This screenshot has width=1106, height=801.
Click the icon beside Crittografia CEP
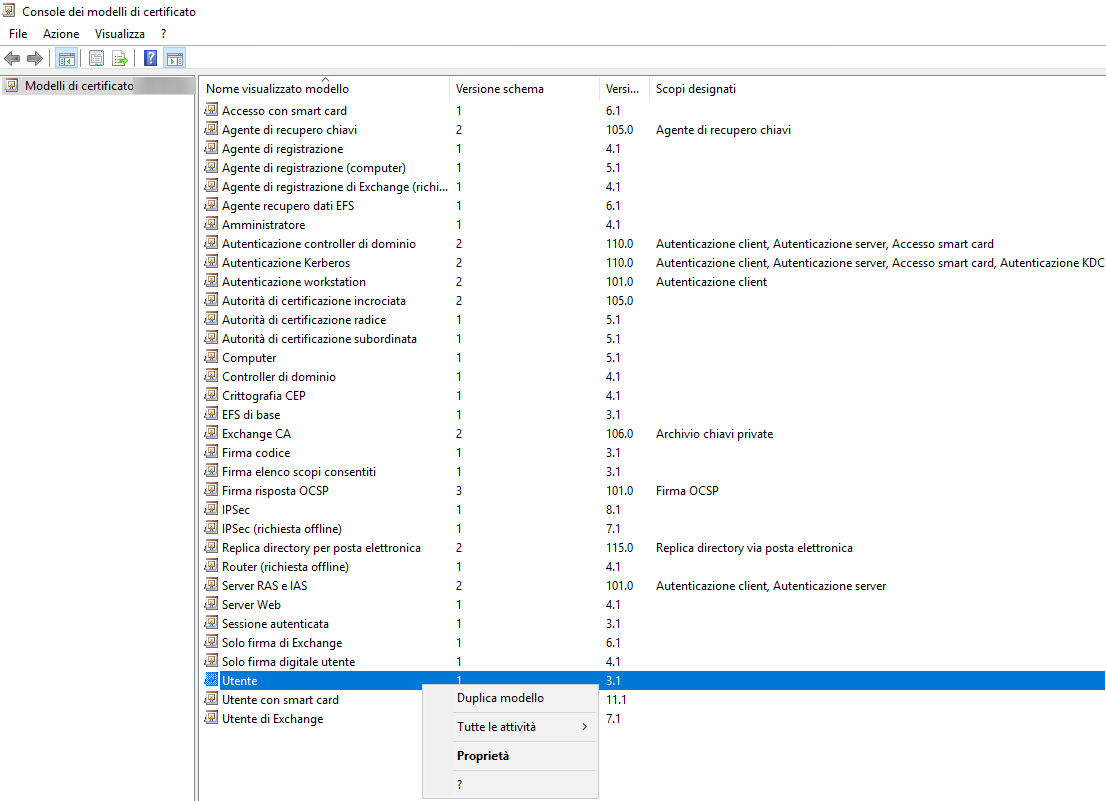click(211, 395)
